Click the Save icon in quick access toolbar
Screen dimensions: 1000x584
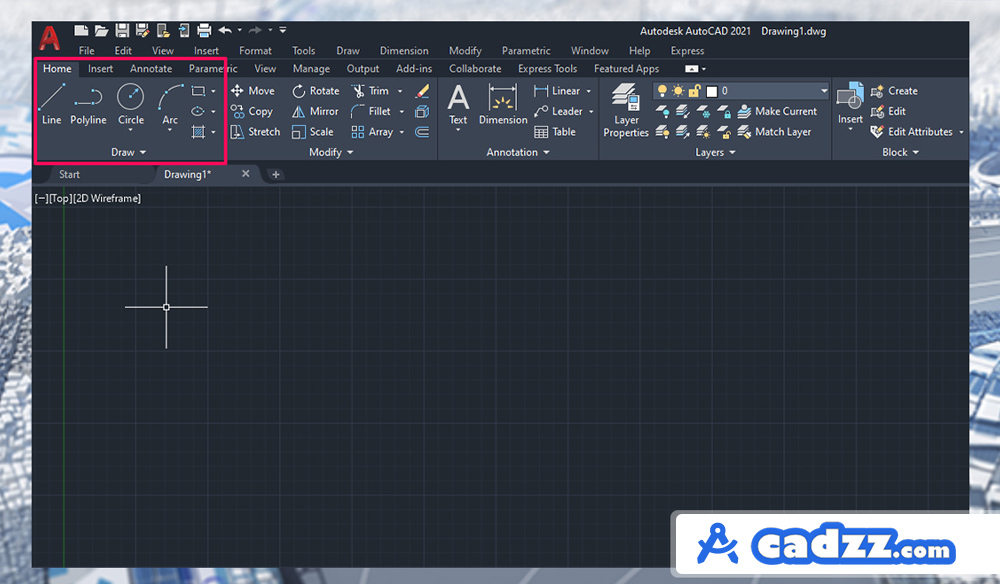(122, 30)
